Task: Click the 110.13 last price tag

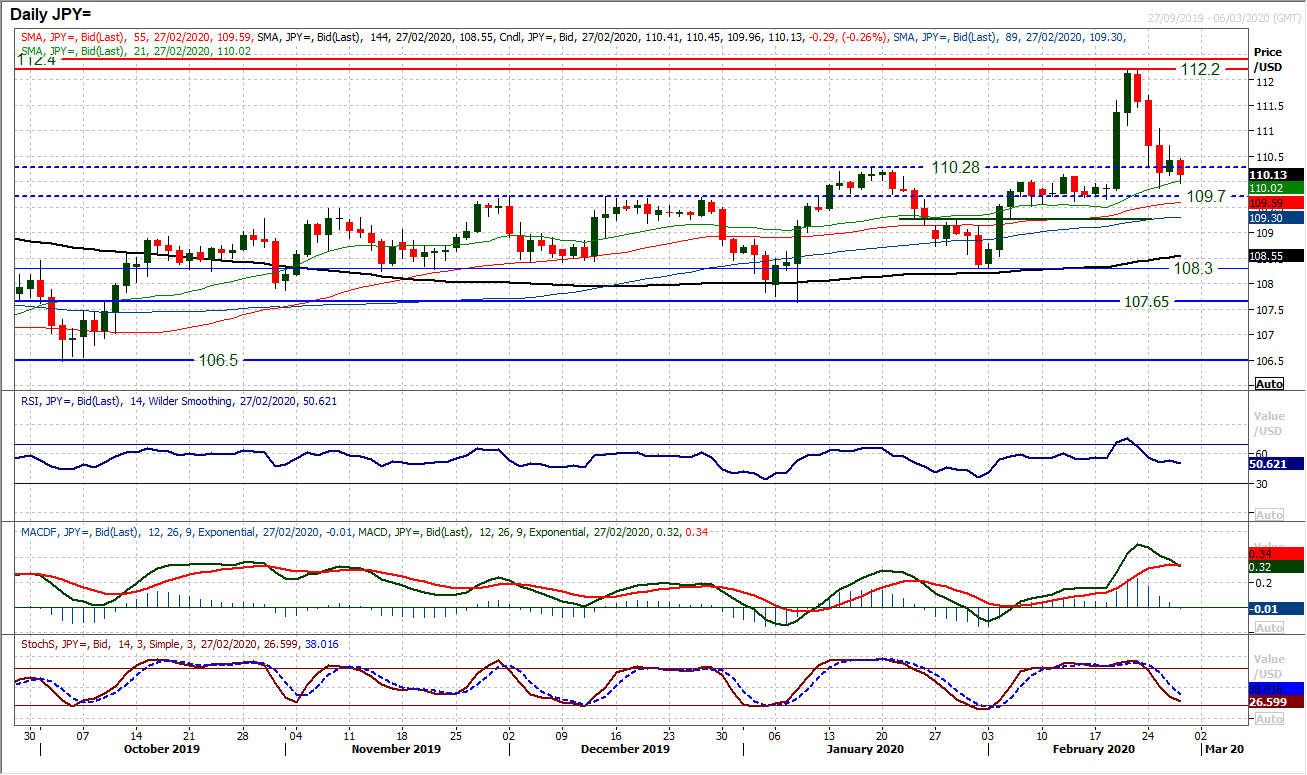Action: pos(1276,173)
